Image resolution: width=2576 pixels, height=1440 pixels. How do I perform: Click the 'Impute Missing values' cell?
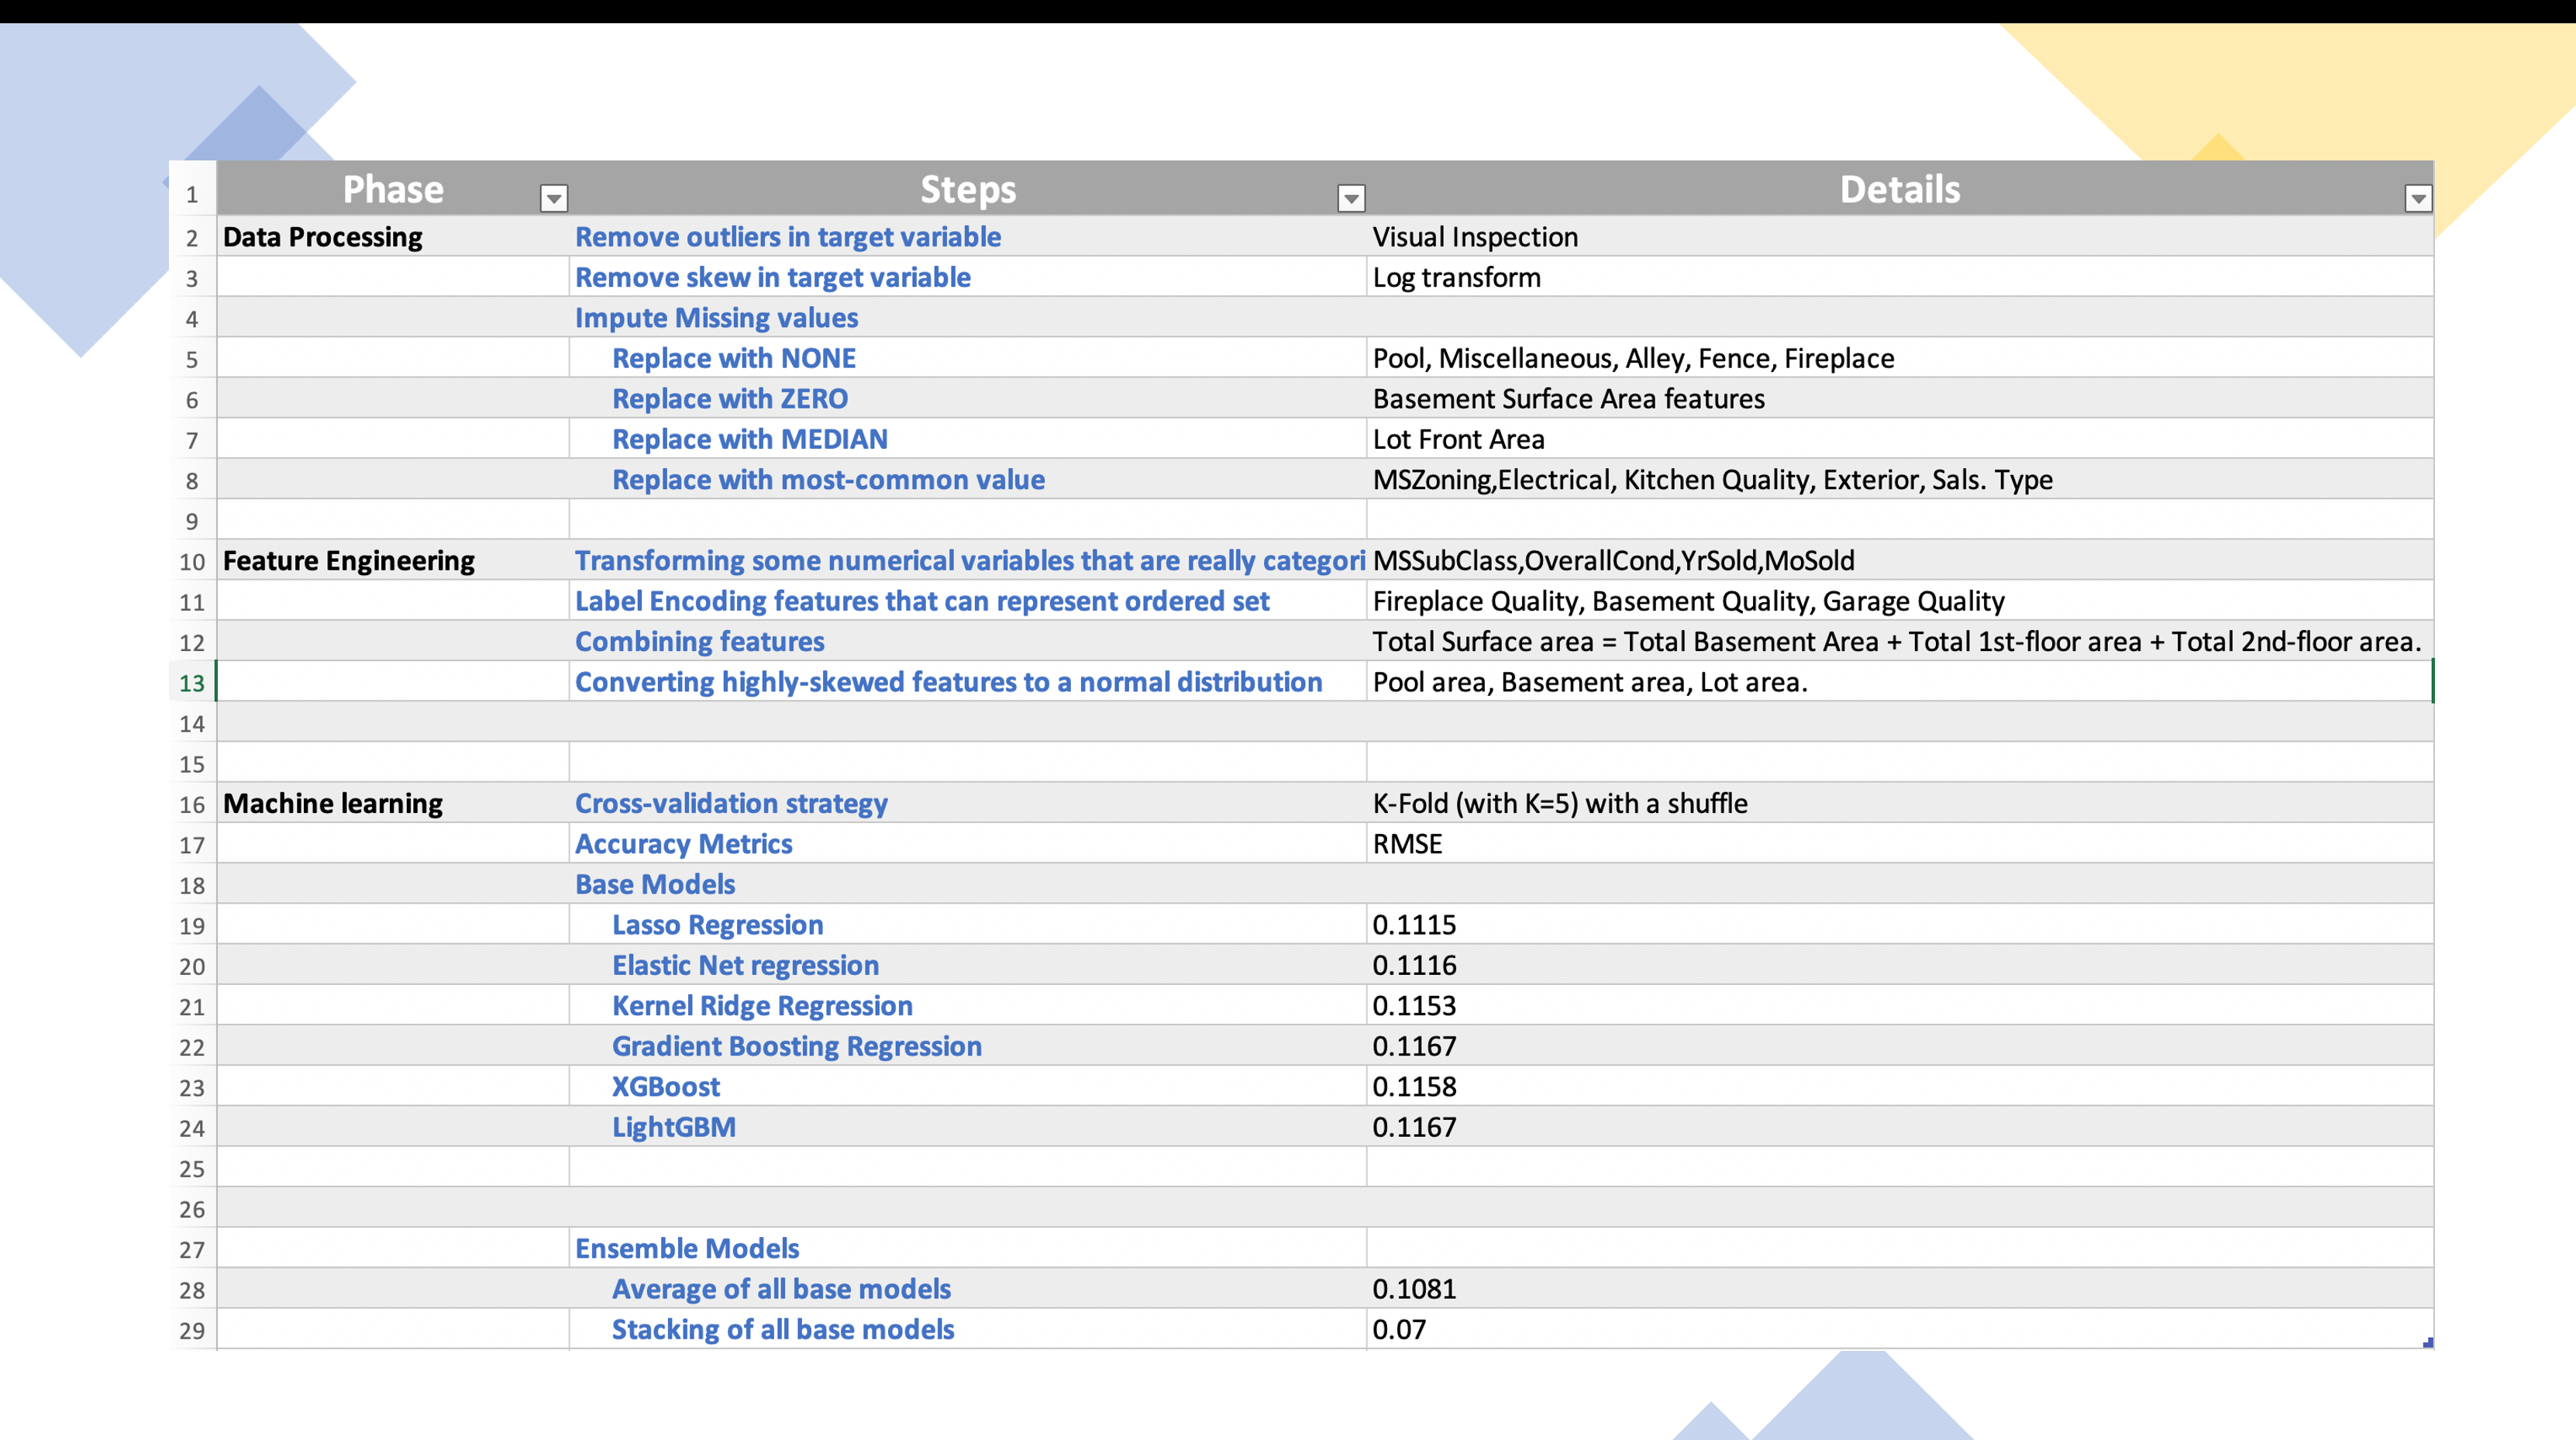pos(716,318)
